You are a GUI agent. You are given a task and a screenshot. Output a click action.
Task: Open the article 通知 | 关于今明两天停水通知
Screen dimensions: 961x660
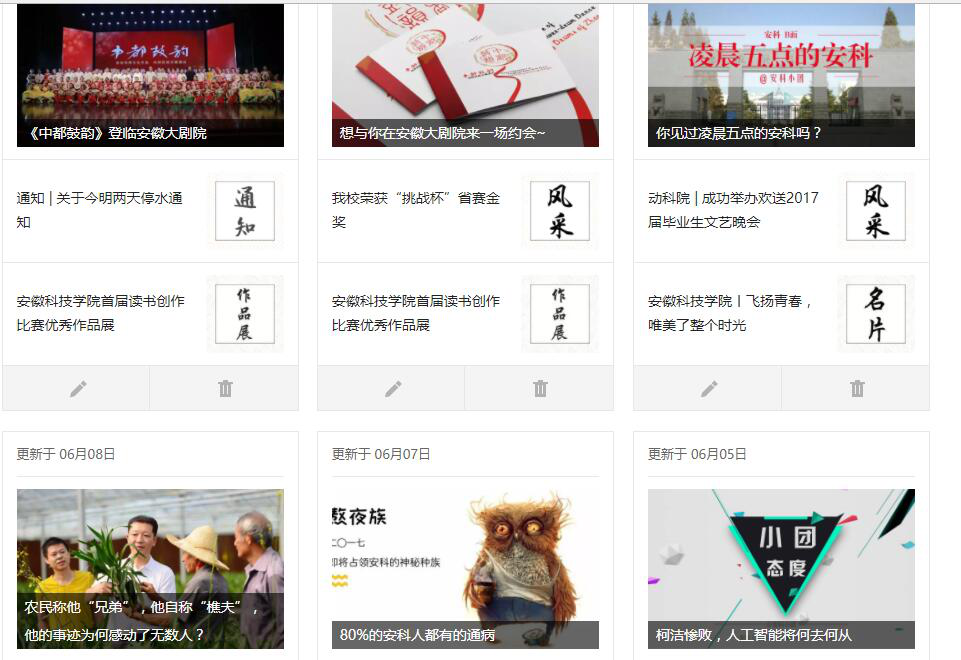100,210
